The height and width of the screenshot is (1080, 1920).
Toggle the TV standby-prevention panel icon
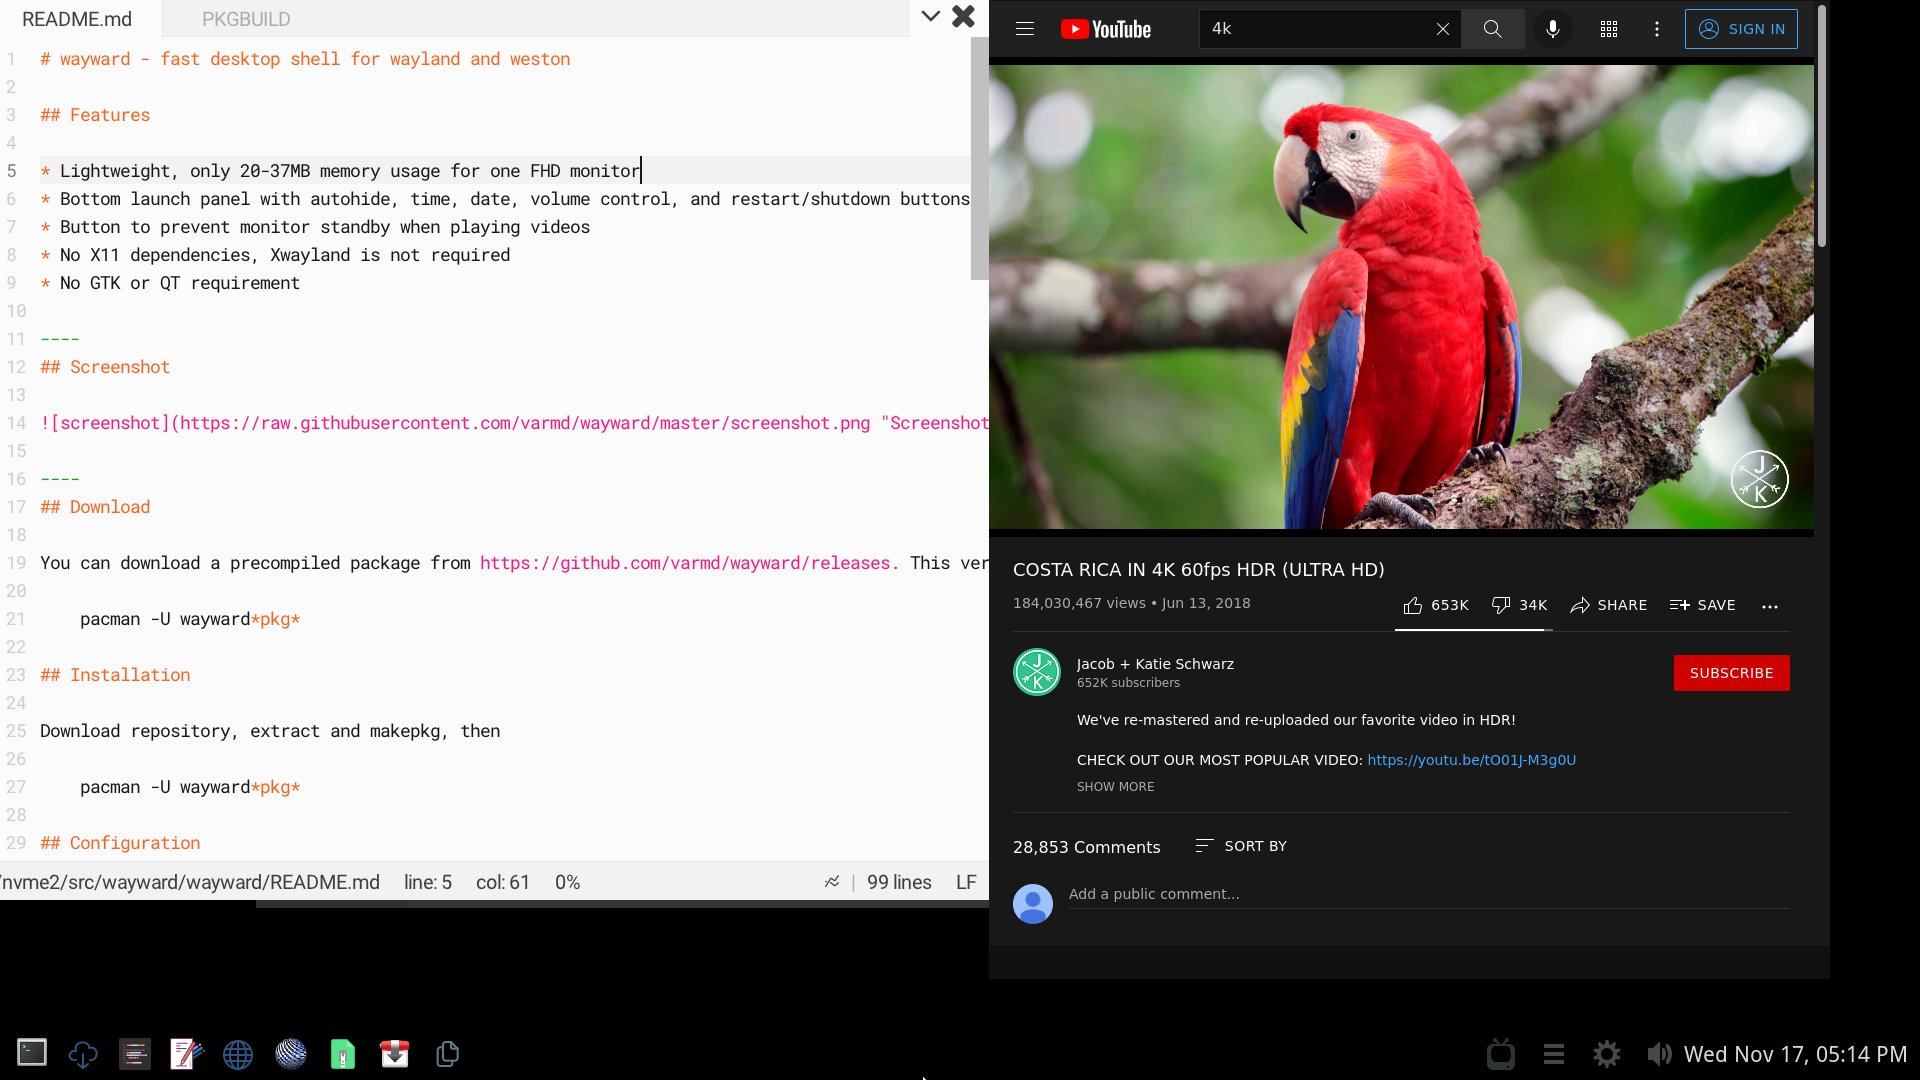tap(1500, 1054)
